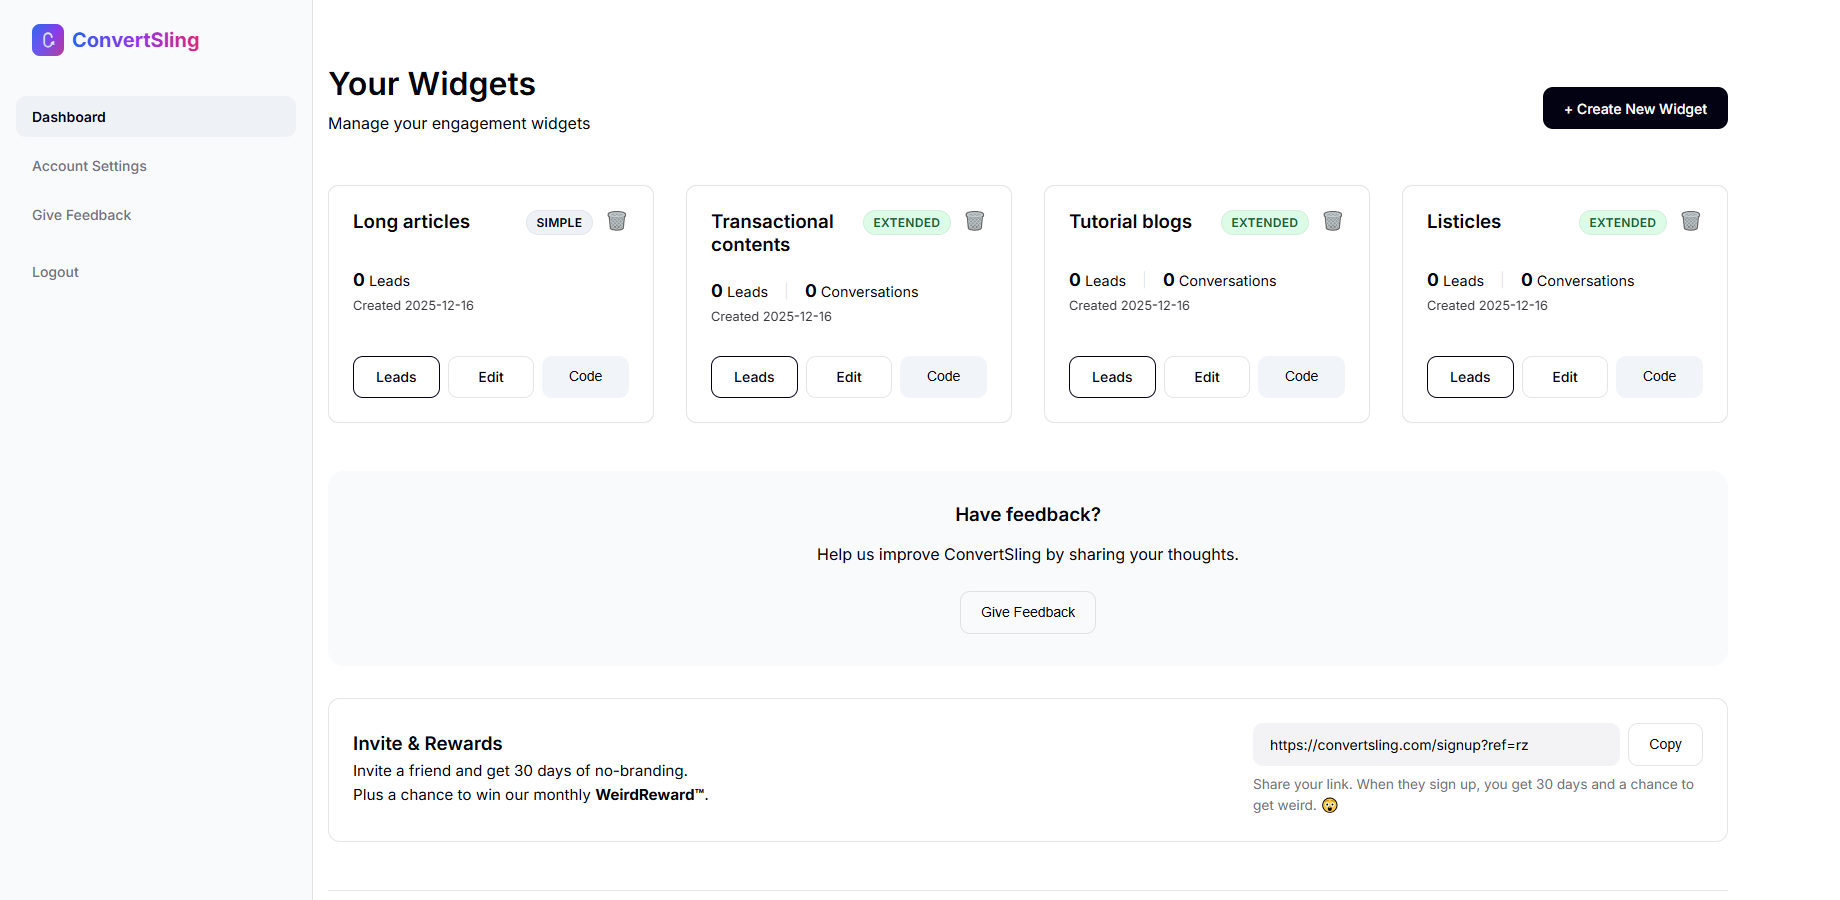Open Code for the Long articles widget

[585, 377]
